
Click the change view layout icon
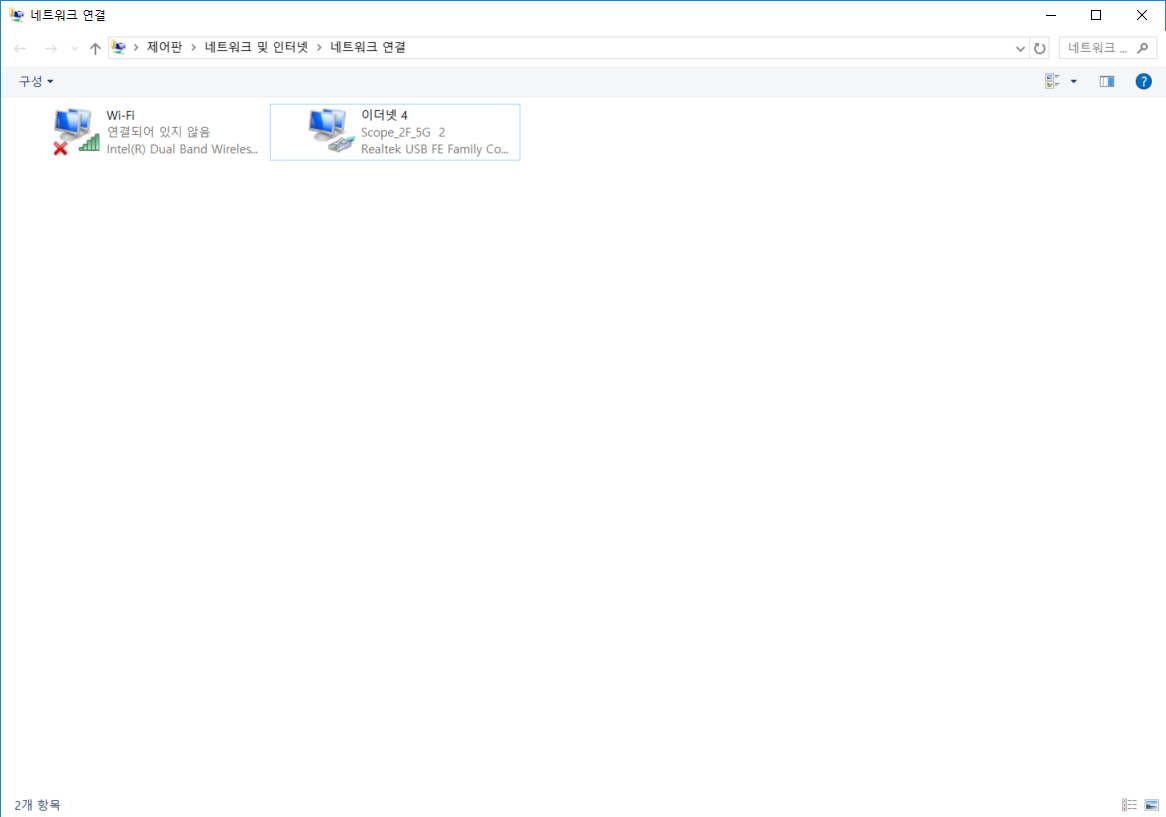(x=1052, y=82)
